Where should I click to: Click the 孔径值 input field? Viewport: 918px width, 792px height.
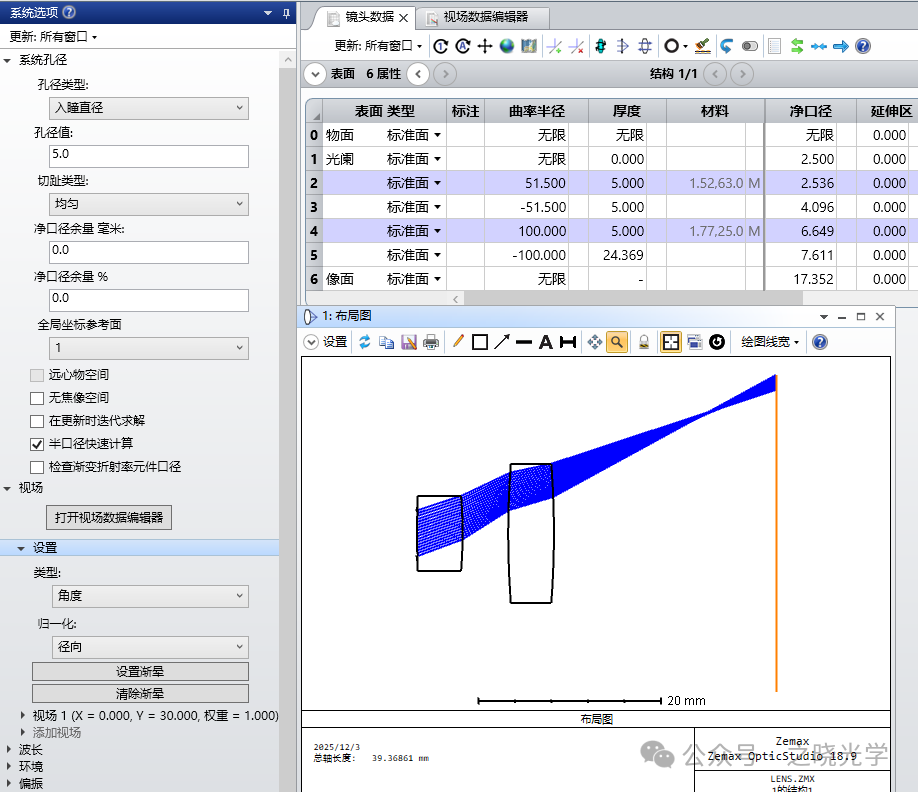point(148,155)
